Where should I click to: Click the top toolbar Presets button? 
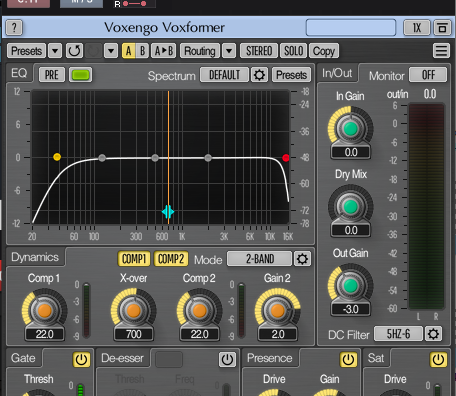[26, 51]
